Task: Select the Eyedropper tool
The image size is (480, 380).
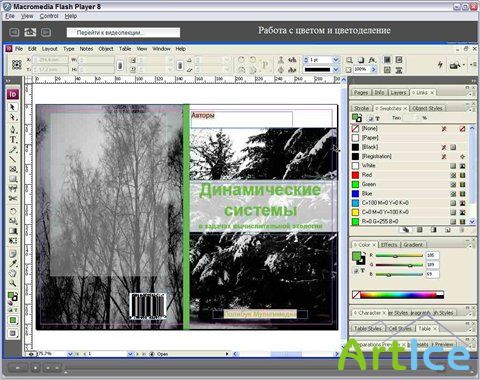Action: (x=12, y=263)
